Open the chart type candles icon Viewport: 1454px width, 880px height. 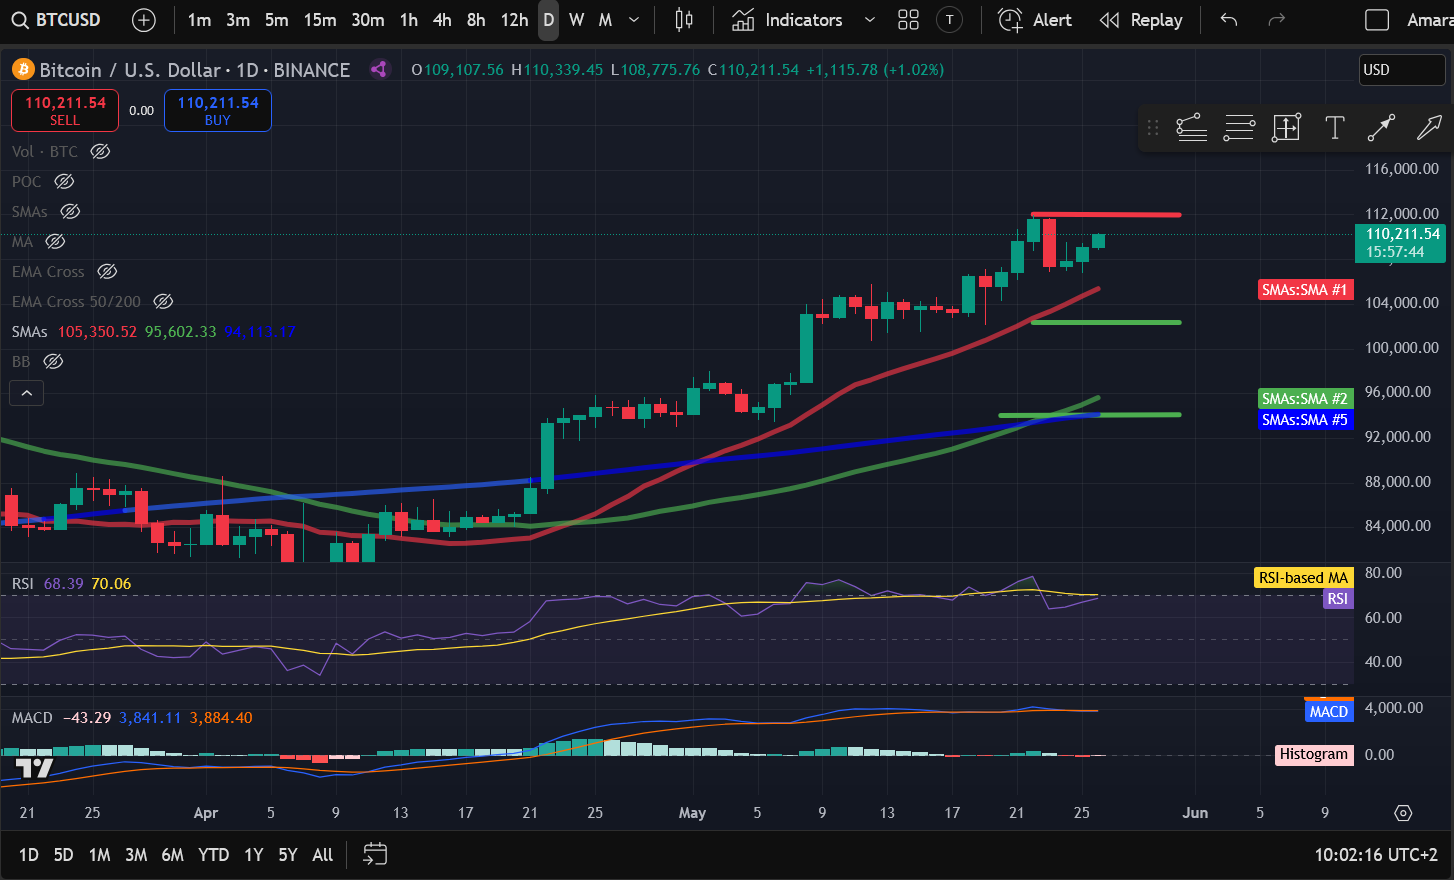[684, 20]
